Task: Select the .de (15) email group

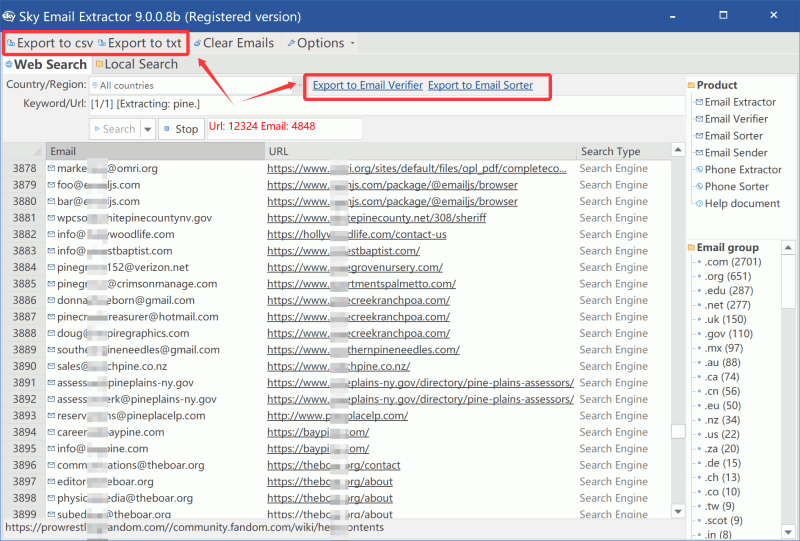Action: tap(722, 463)
